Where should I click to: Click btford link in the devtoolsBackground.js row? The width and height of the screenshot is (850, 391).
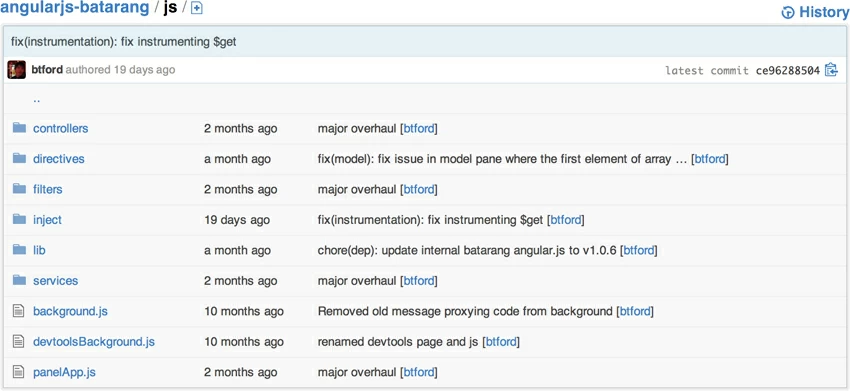[501, 342]
